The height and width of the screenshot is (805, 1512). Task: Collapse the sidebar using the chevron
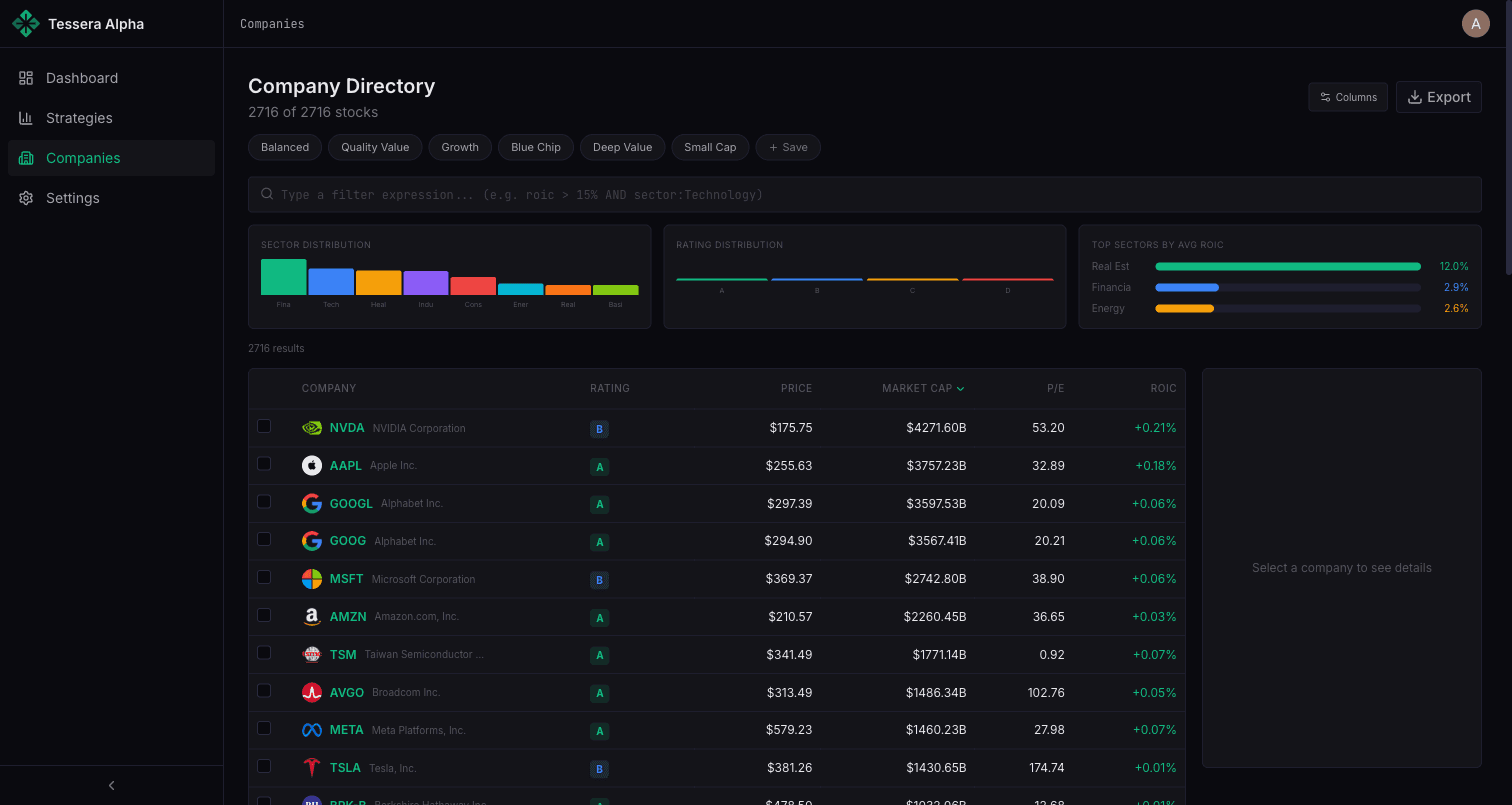[111, 785]
